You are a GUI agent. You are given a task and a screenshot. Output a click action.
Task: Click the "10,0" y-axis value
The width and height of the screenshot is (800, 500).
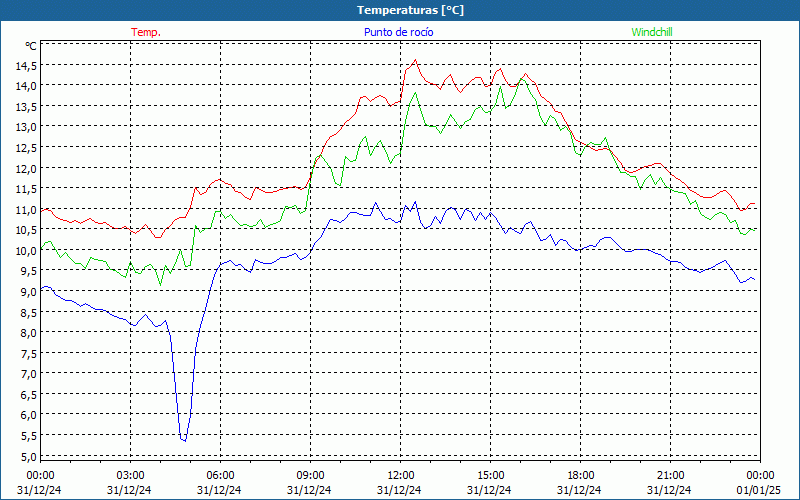point(27,251)
